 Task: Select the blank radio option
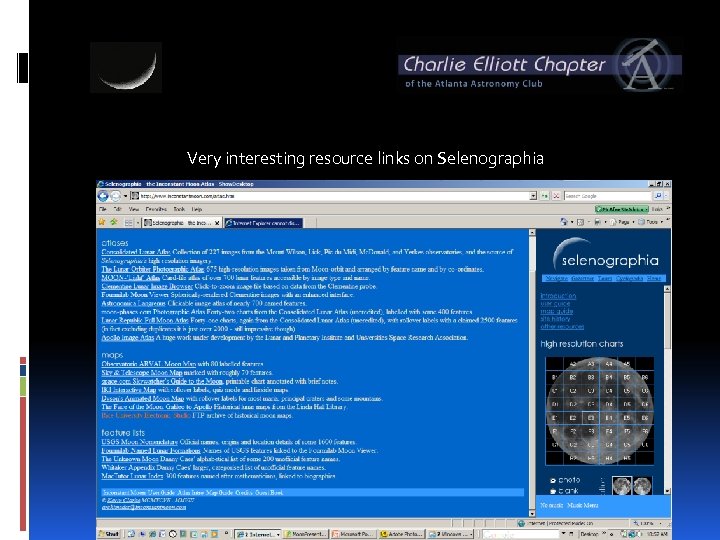coord(553,491)
